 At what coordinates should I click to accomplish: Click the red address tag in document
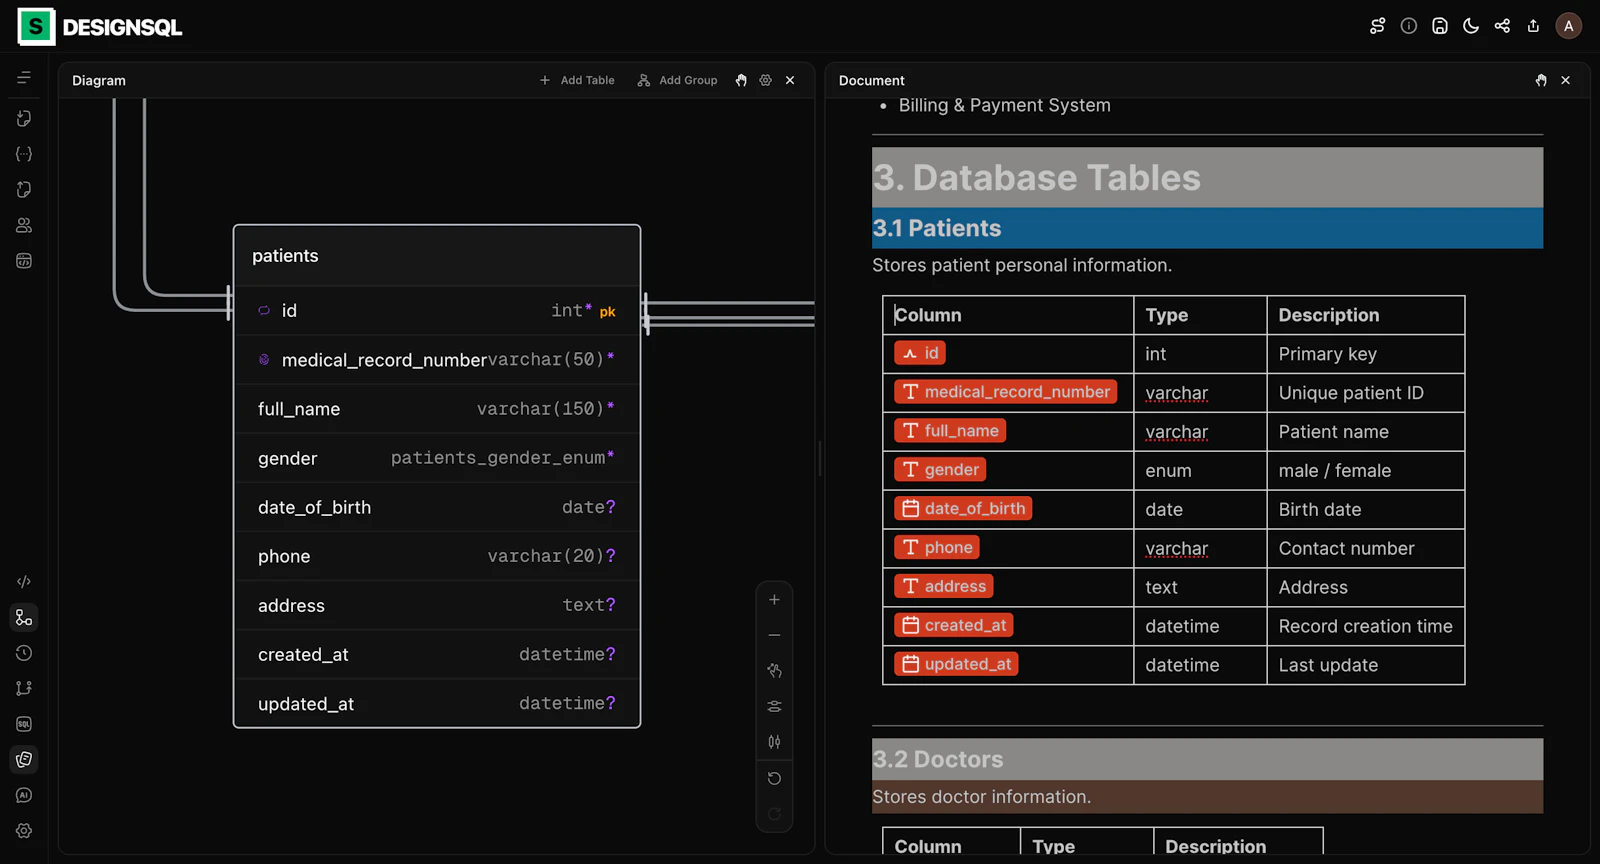click(943, 586)
